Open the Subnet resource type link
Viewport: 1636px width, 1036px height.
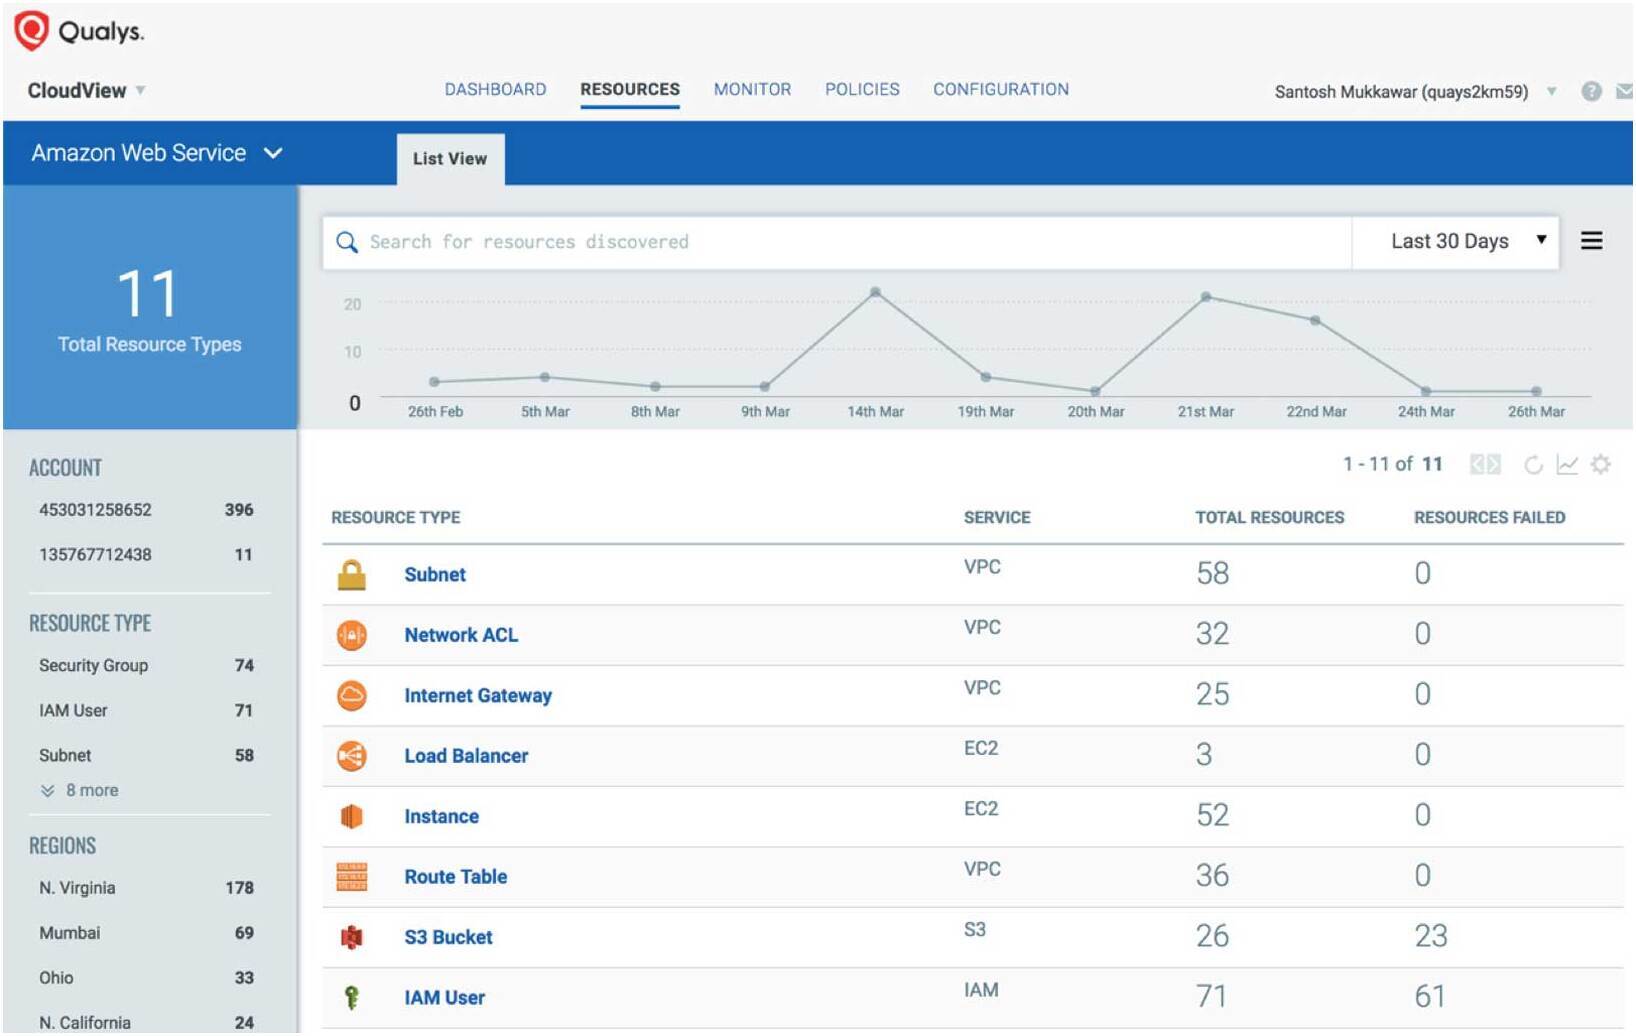pos(435,575)
